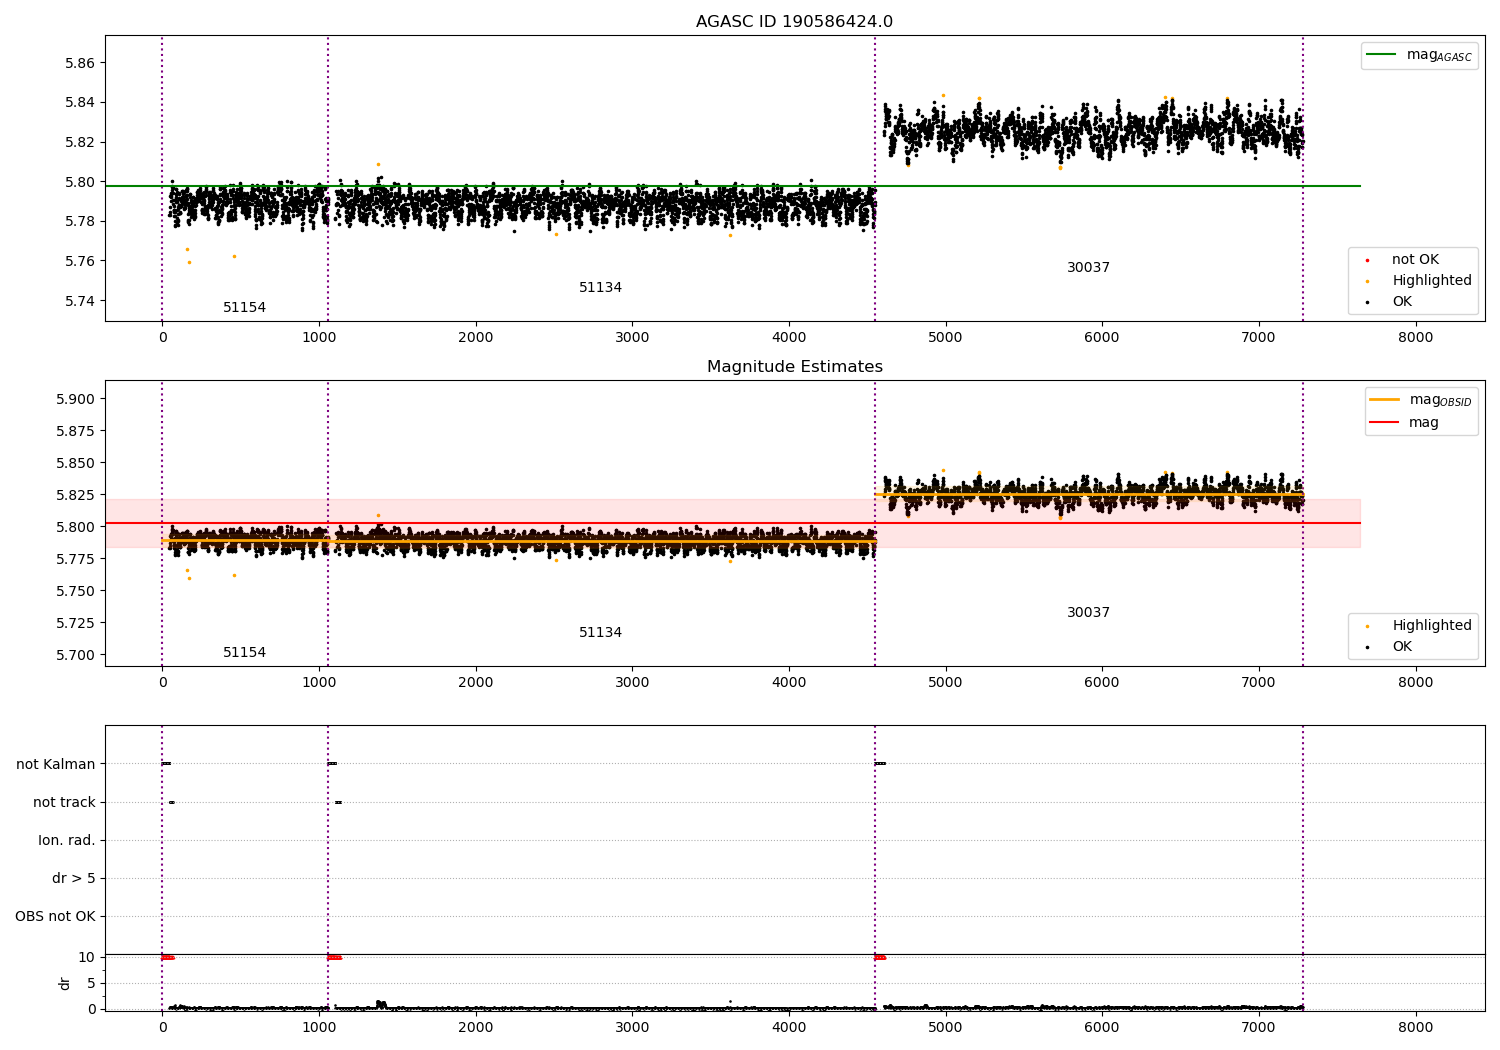
Task: Click the 'Magnitude Estimates' plot title
Action: [x=794, y=367]
